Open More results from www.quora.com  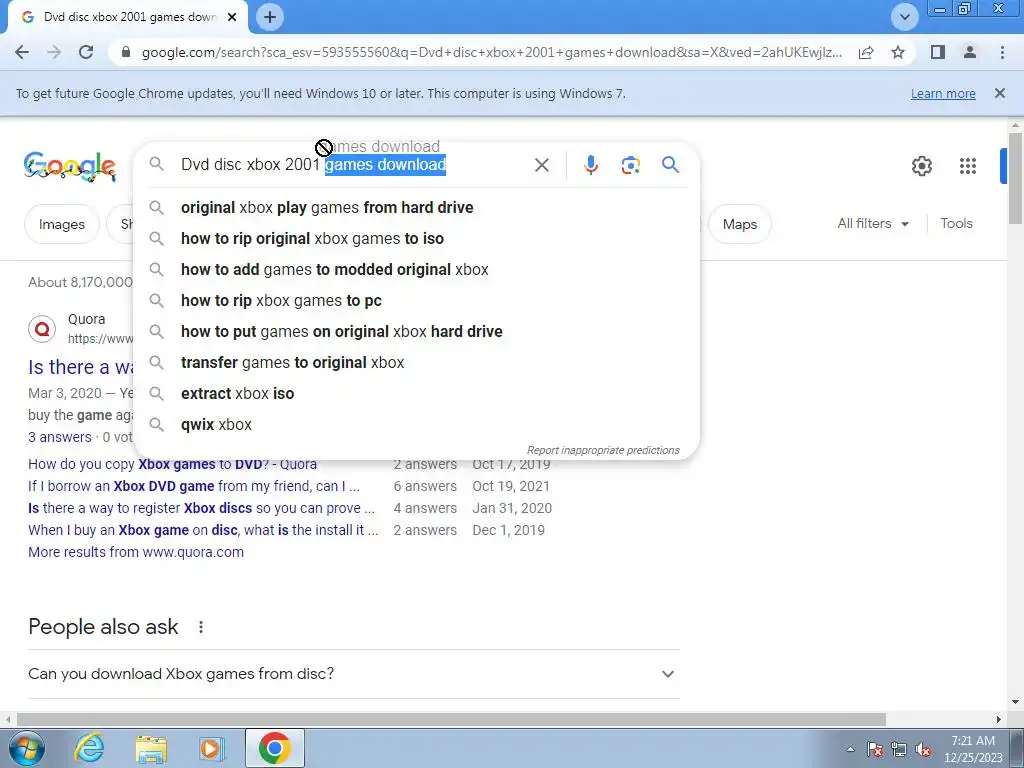pyautogui.click(x=136, y=552)
